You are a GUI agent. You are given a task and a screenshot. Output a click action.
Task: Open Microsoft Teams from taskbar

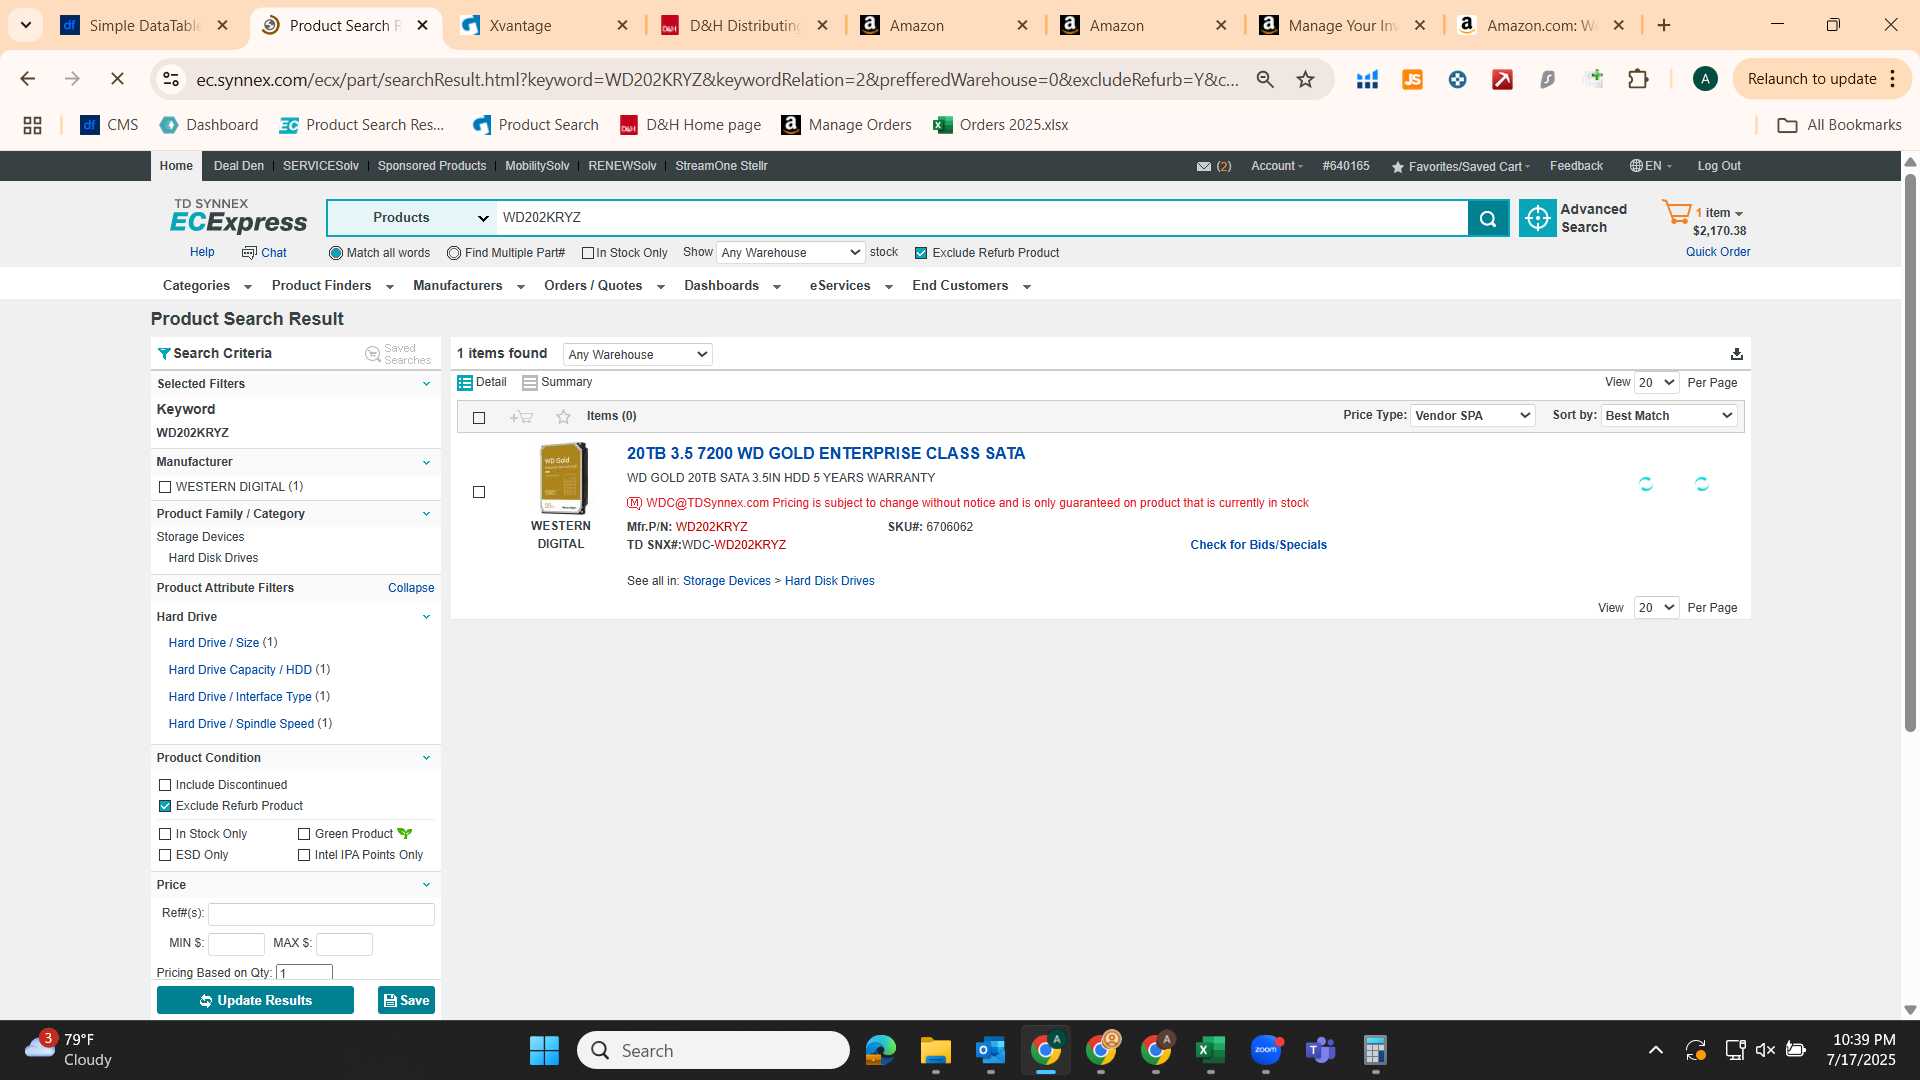[x=1320, y=1051]
